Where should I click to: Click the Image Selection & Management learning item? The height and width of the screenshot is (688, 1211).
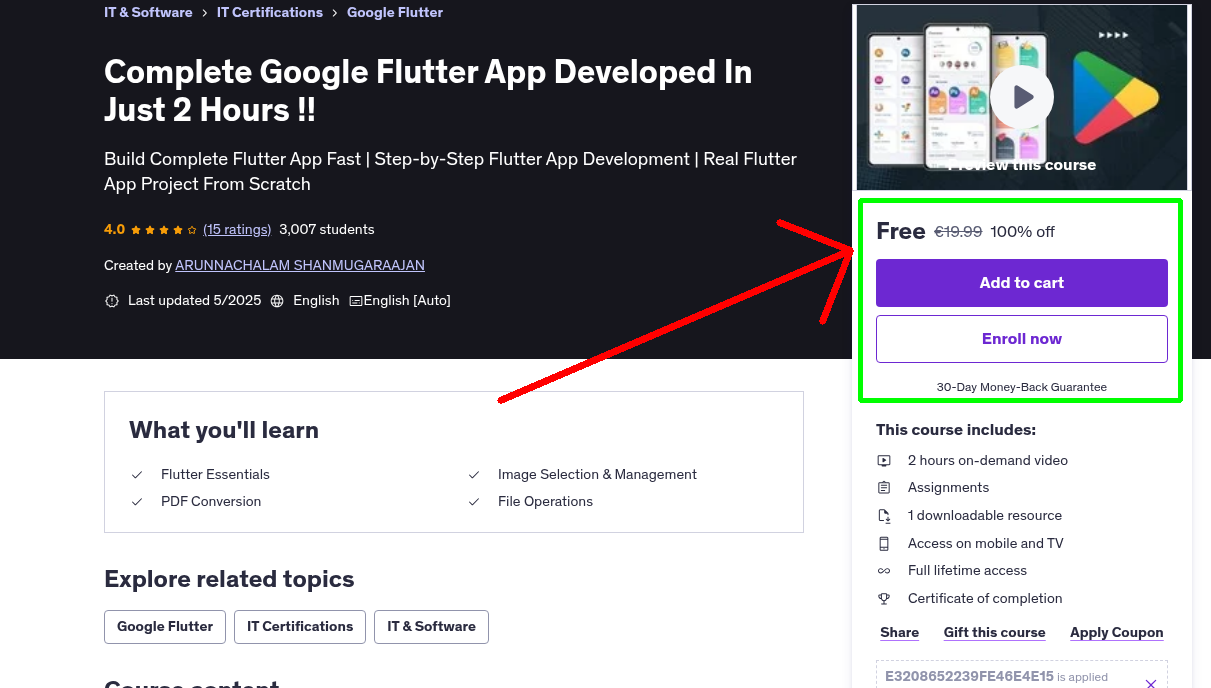pyautogui.click(x=597, y=475)
